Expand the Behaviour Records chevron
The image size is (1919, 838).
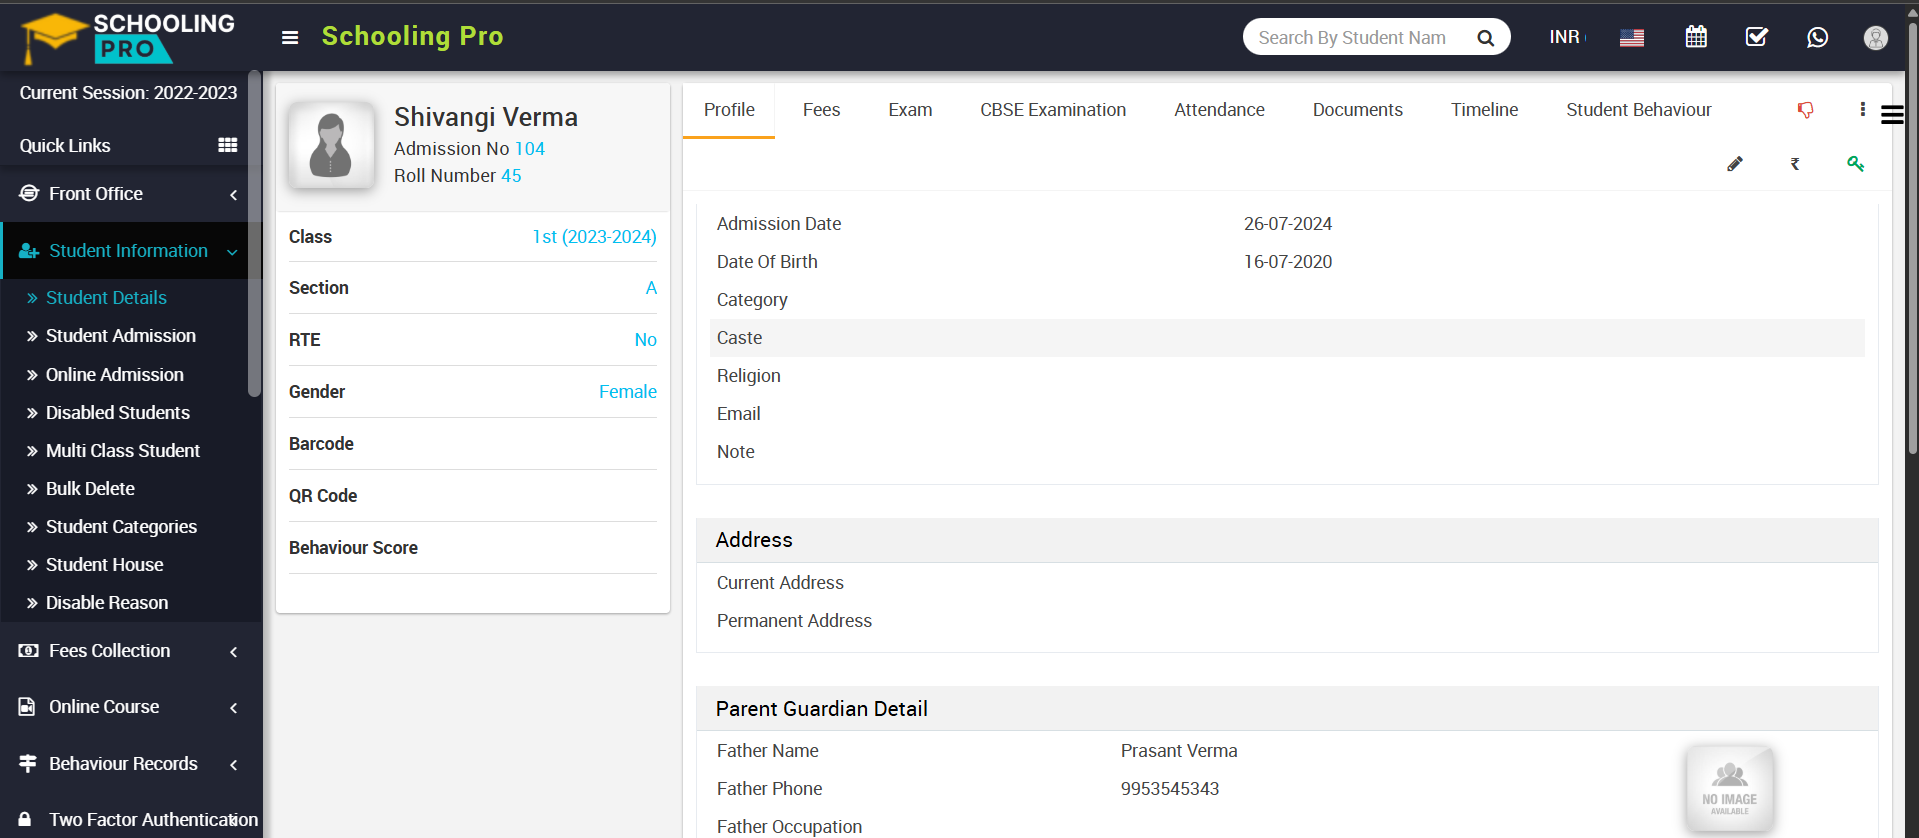[x=234, y=765]
